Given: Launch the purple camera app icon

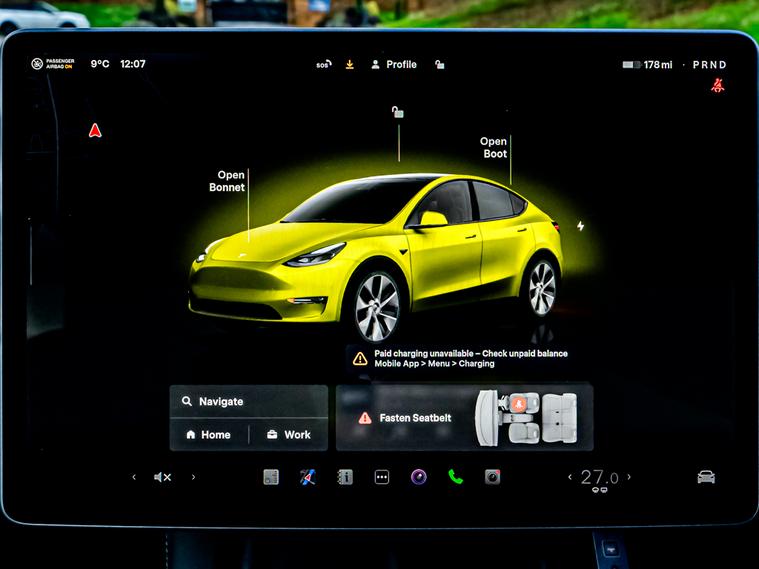Looking at the screenshot, I should tap(419, 477).
